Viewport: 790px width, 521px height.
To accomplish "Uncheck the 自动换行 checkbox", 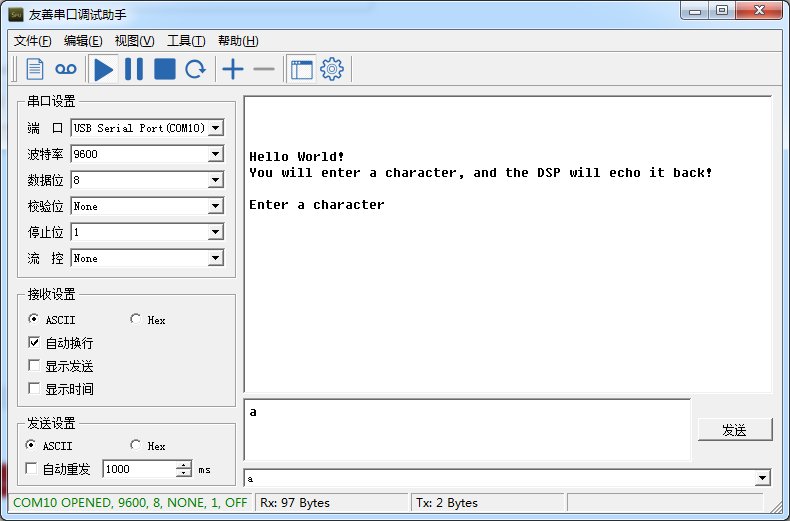I will click(x=34, y=343).
